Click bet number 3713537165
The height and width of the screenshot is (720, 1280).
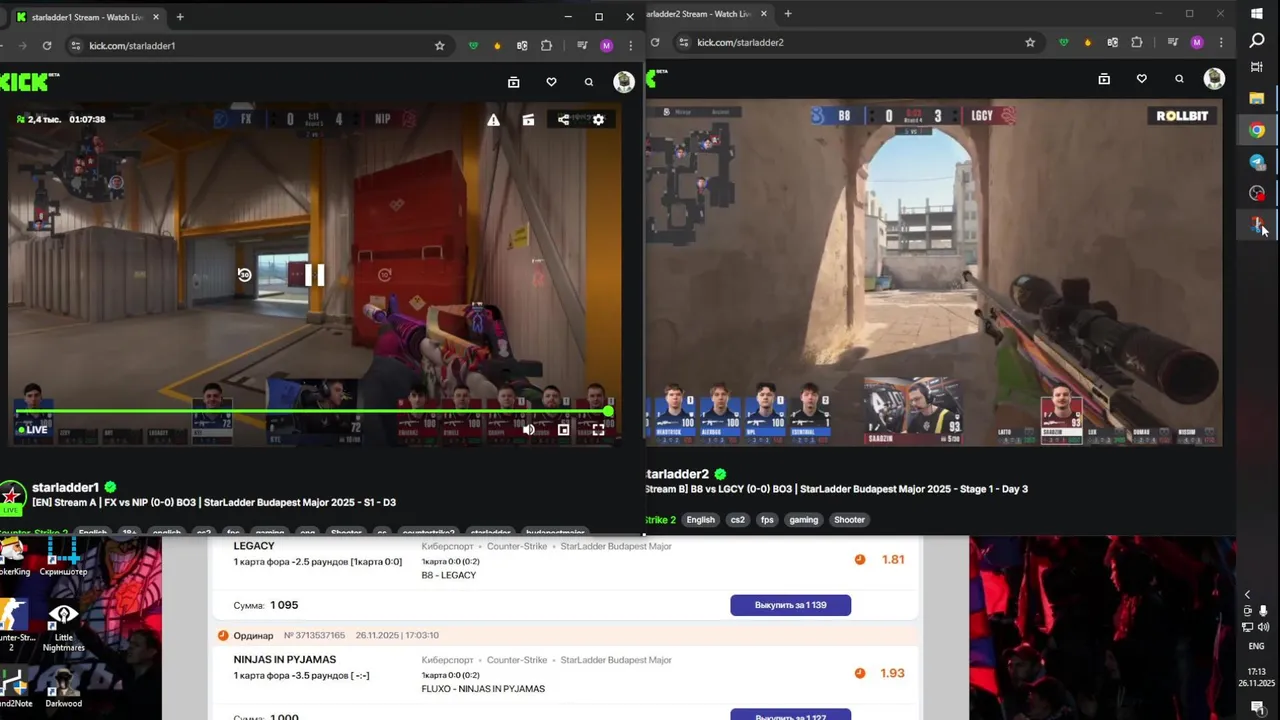point(314,635)
